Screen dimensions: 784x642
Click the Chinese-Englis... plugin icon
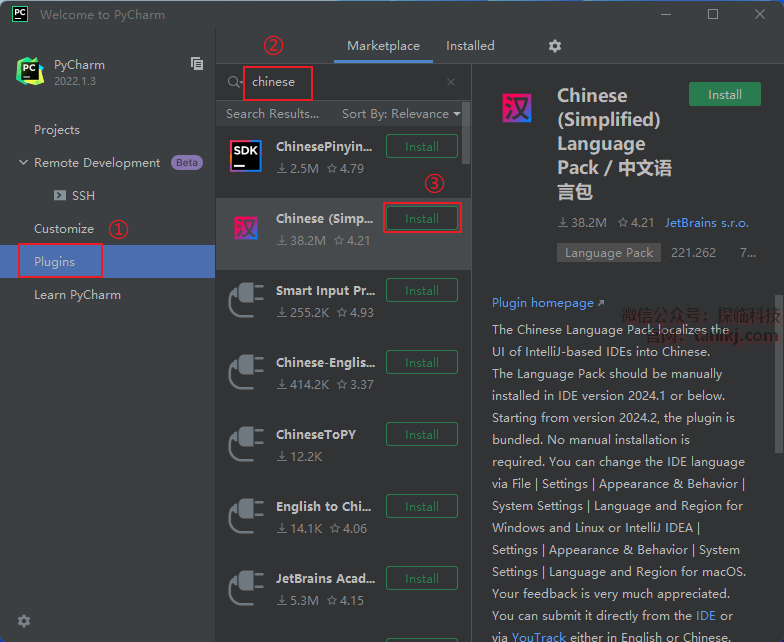coord(246,372)
